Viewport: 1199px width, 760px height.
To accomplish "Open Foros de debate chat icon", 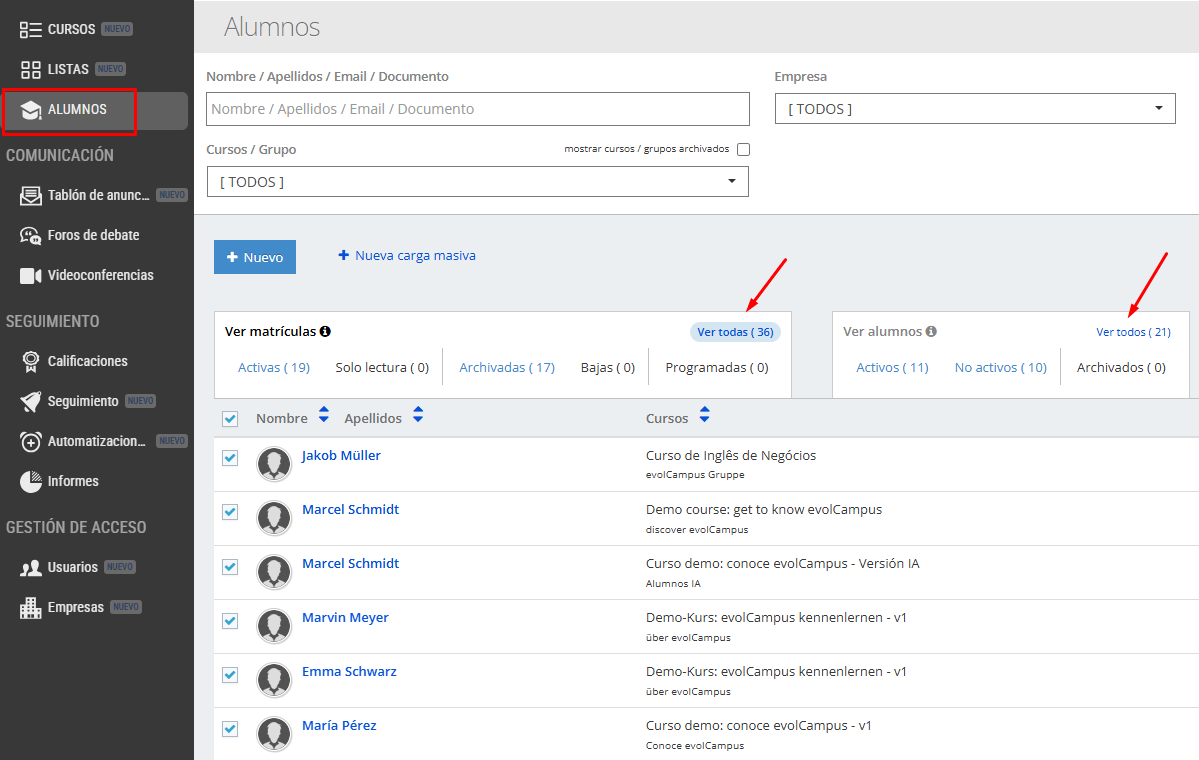I will pos(30,235).
